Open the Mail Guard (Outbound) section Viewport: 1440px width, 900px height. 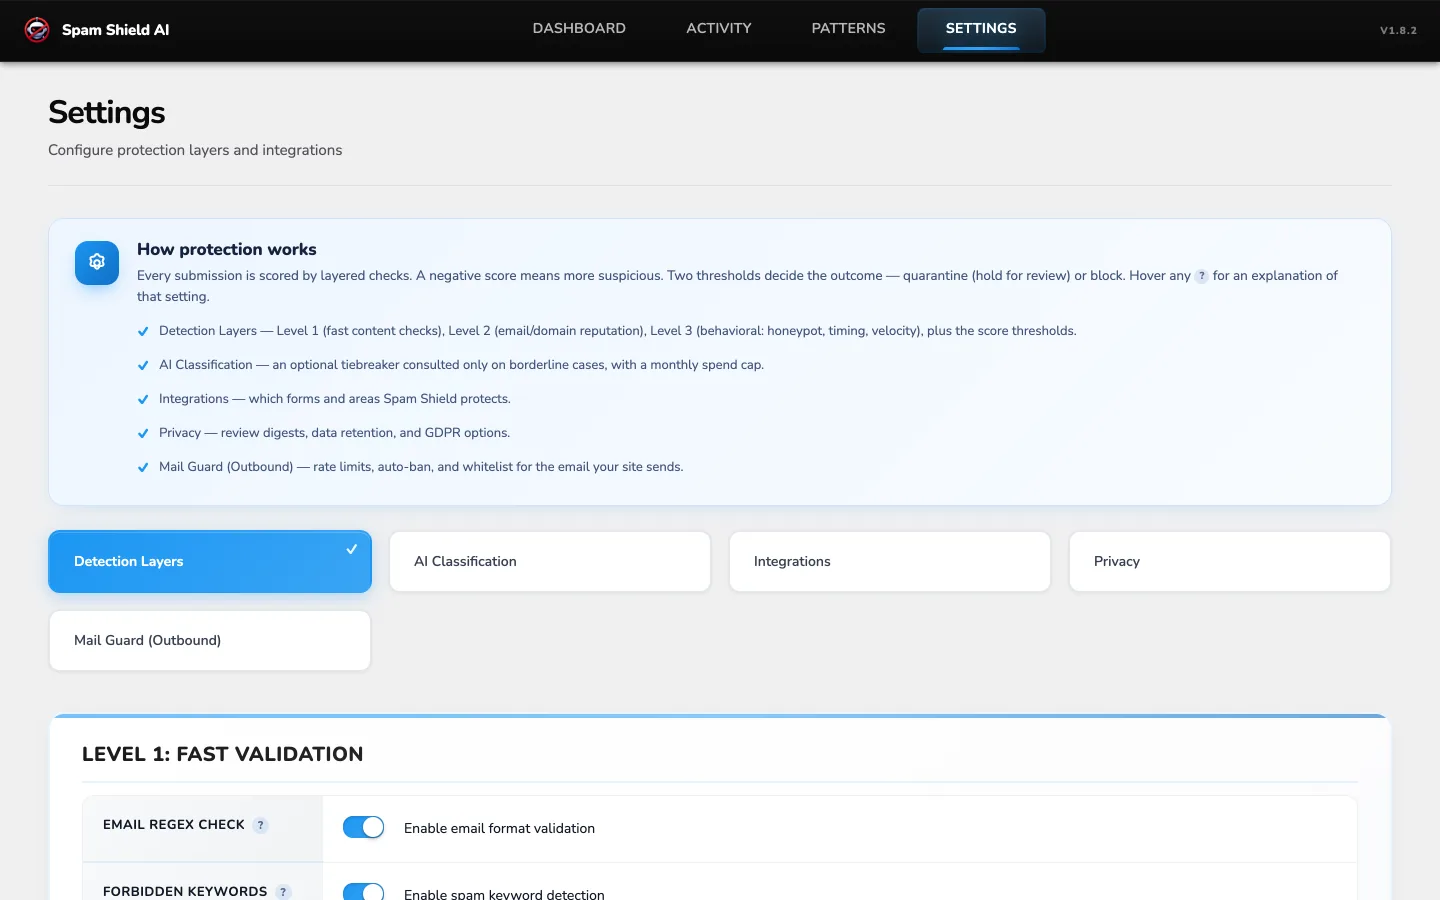pos(210,640)
